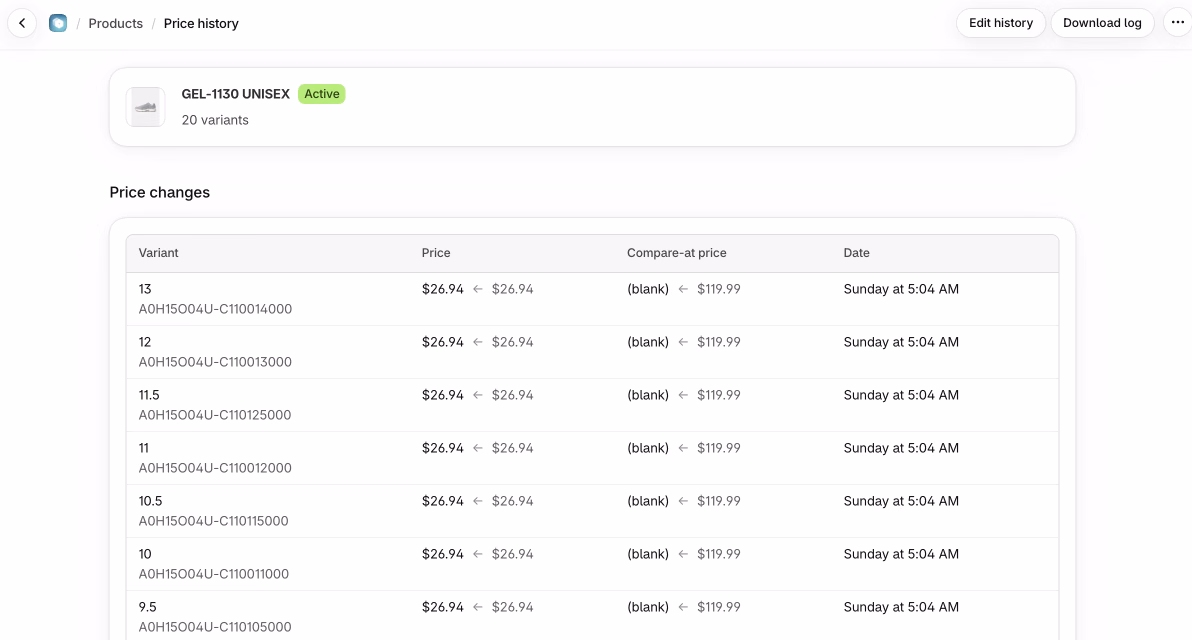1192x640 pixels.
Task: Click new price $26.94 for variant 13
Action: point(442,289)
